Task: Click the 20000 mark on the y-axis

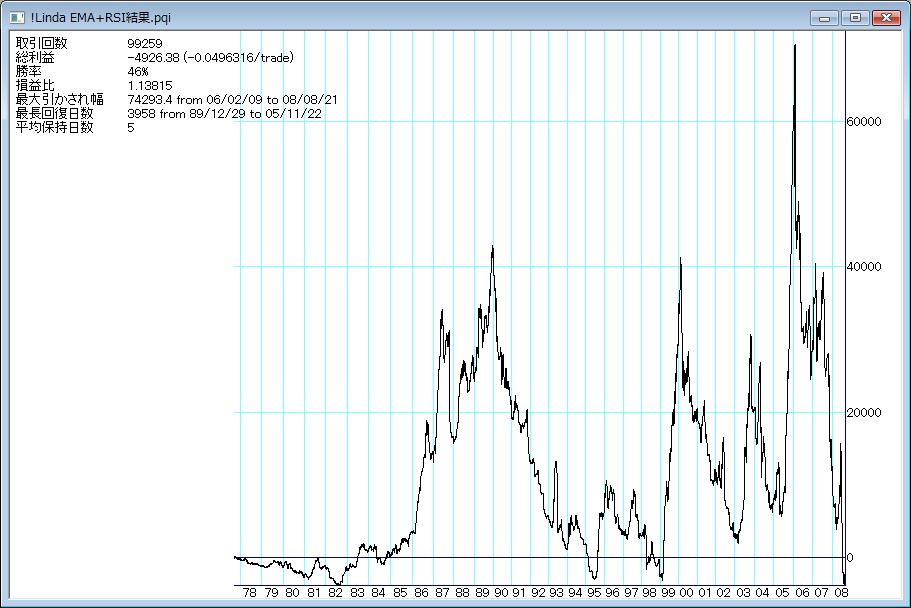Action: [x=864, y=413]
